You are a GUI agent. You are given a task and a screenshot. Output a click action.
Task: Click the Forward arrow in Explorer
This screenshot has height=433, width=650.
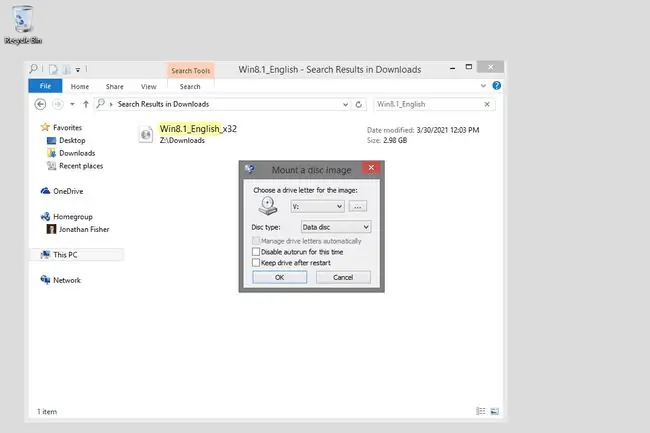[x=58, y=104]
